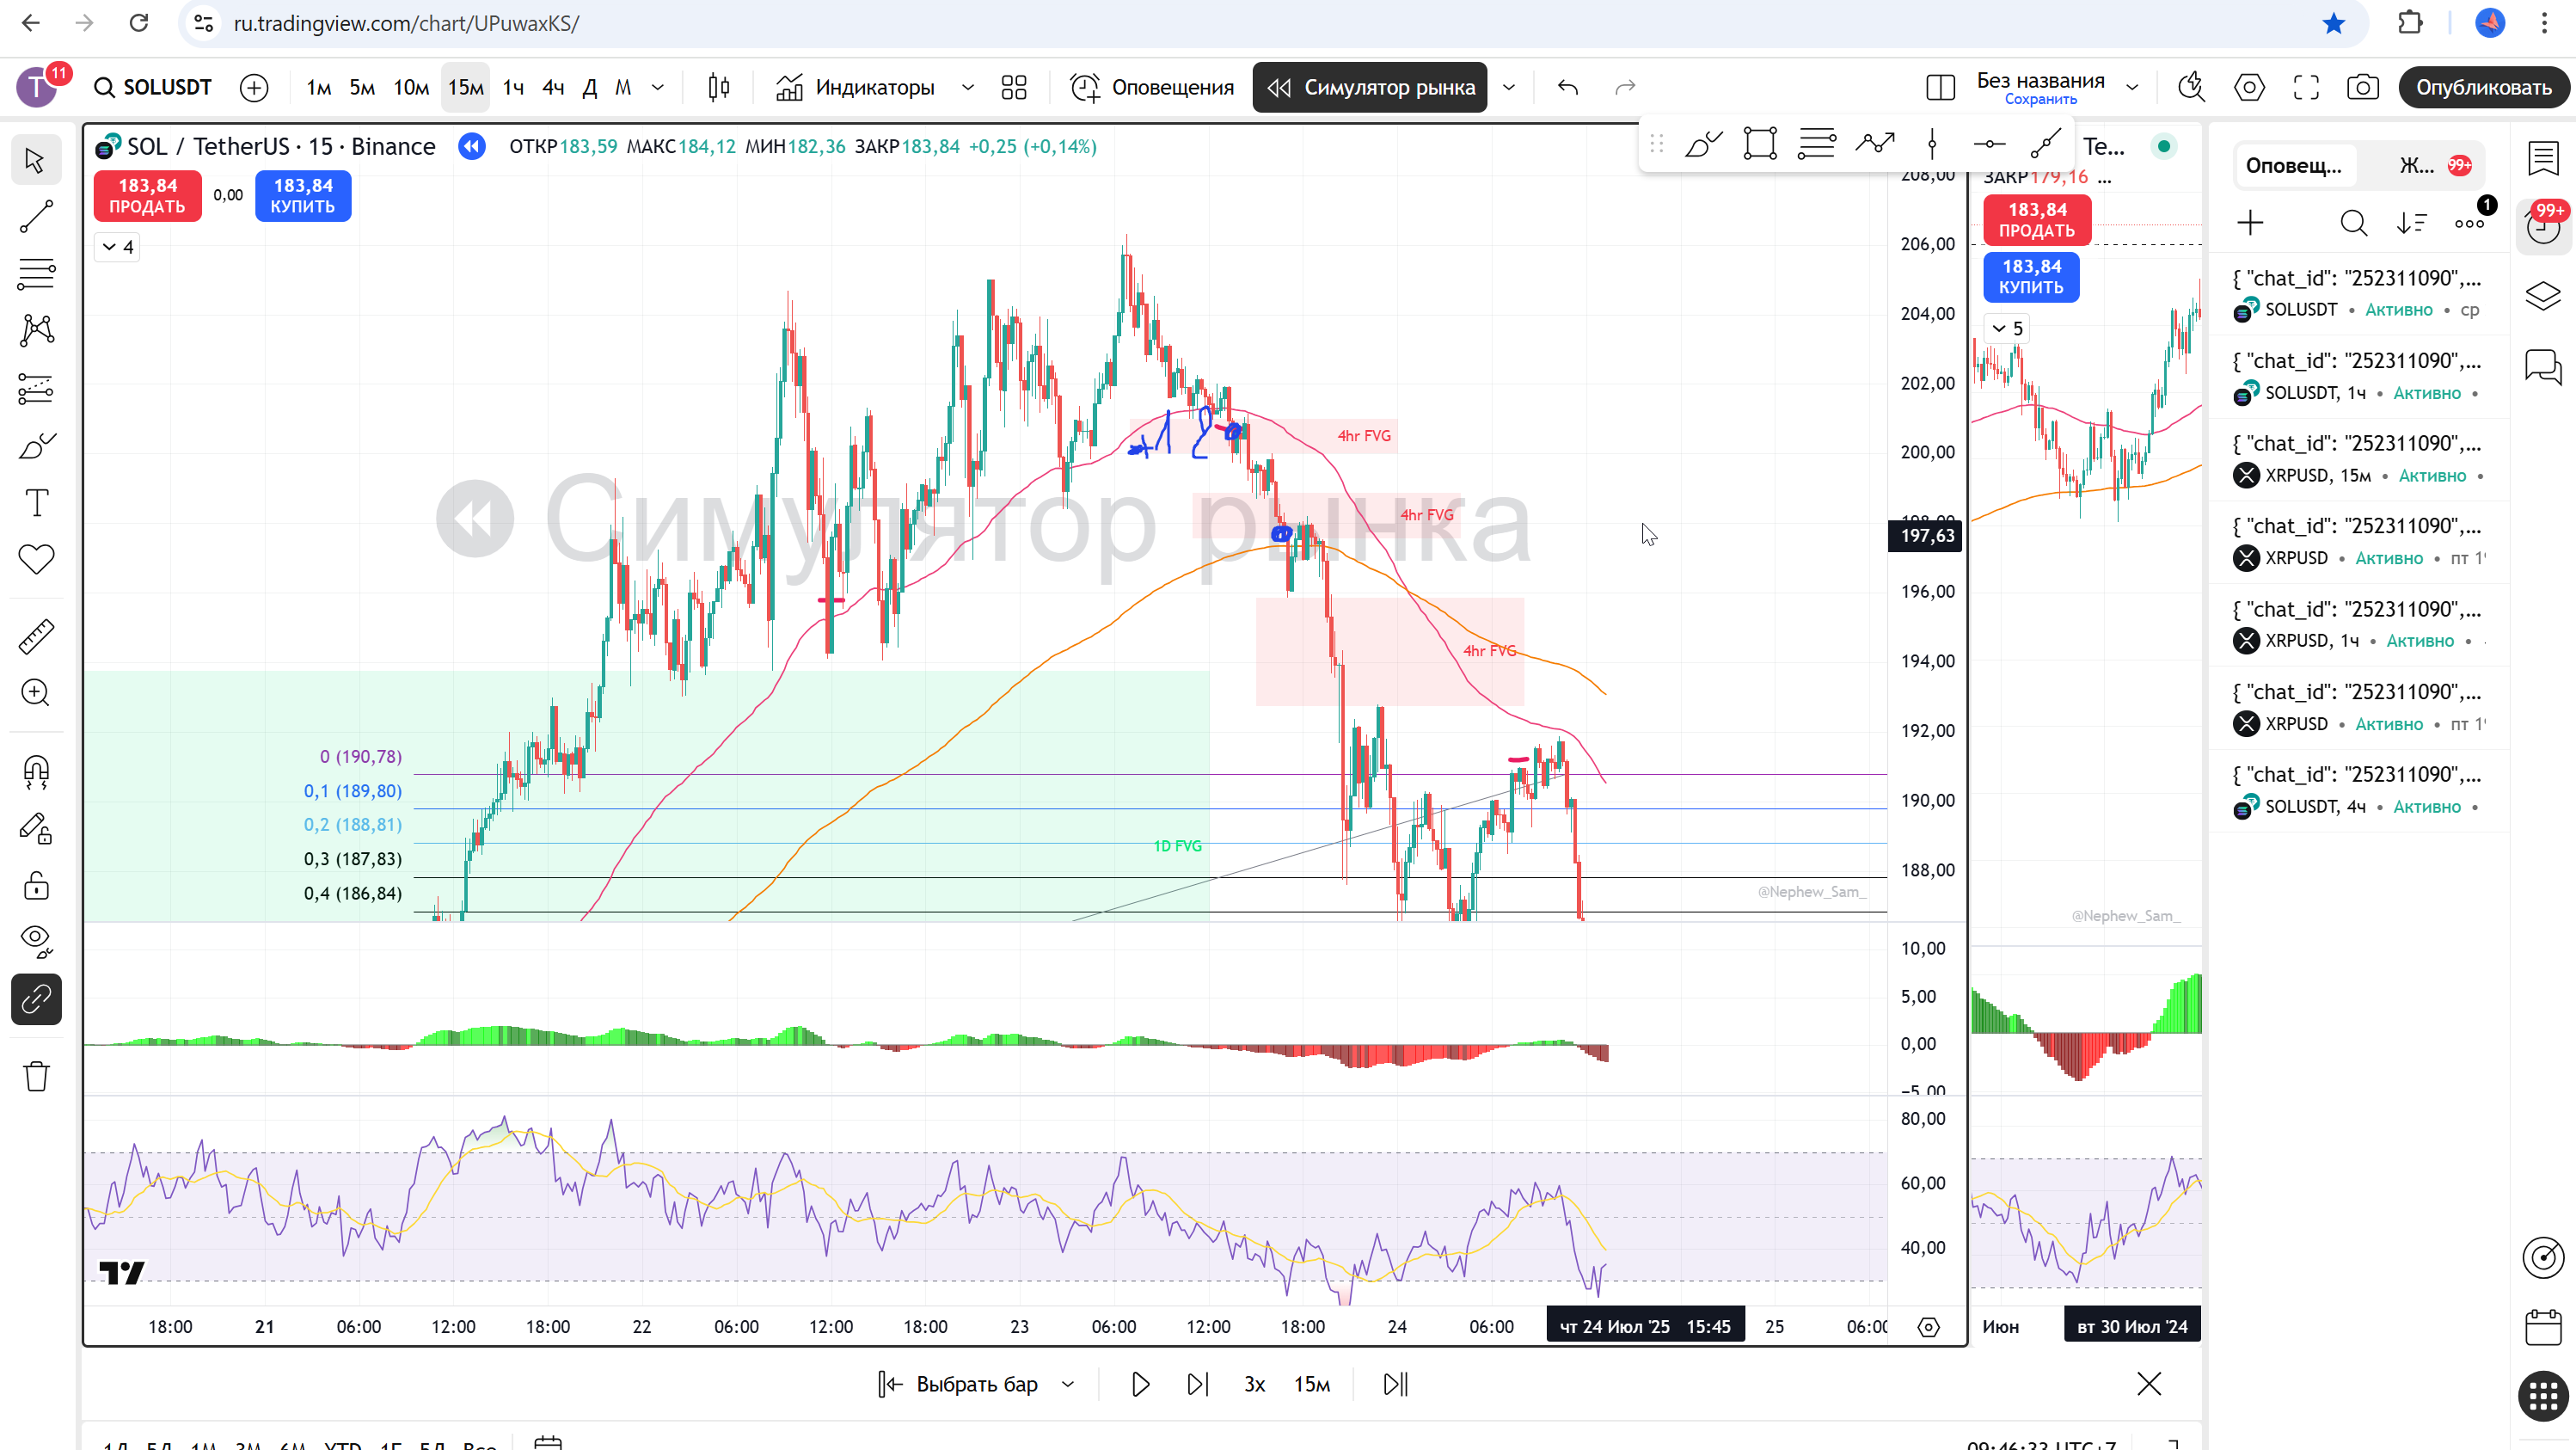Screen dimensions: 2576x1450
Task: Switch to the 1ч timeframe
Action: (513, 88)
